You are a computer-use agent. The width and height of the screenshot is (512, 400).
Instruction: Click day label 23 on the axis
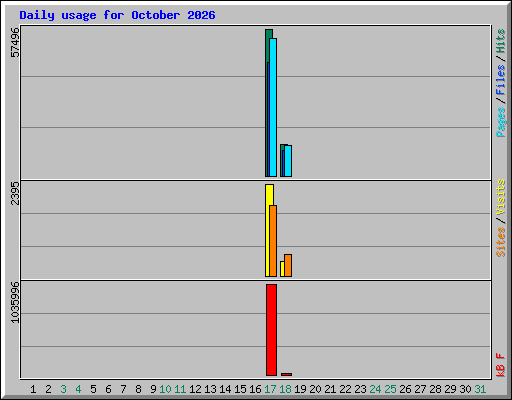click(x=360, y=389)
